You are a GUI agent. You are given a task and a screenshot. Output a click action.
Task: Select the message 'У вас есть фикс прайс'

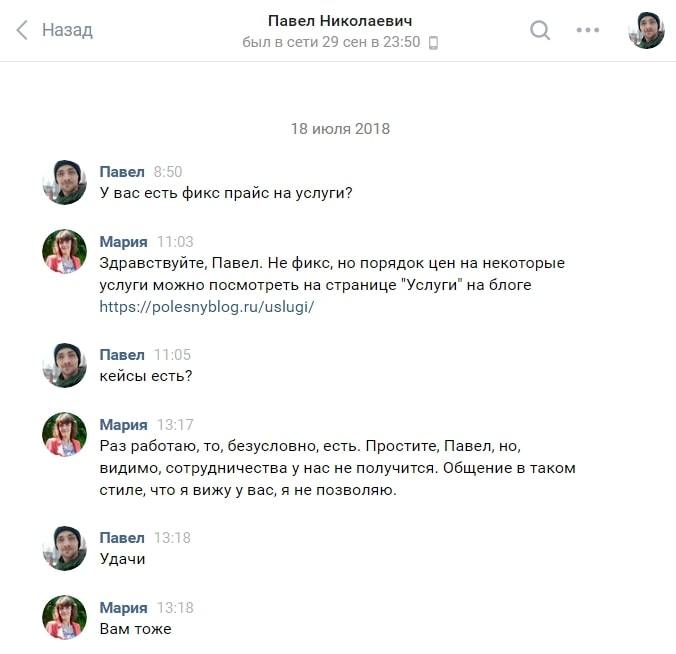coord(226,193)
